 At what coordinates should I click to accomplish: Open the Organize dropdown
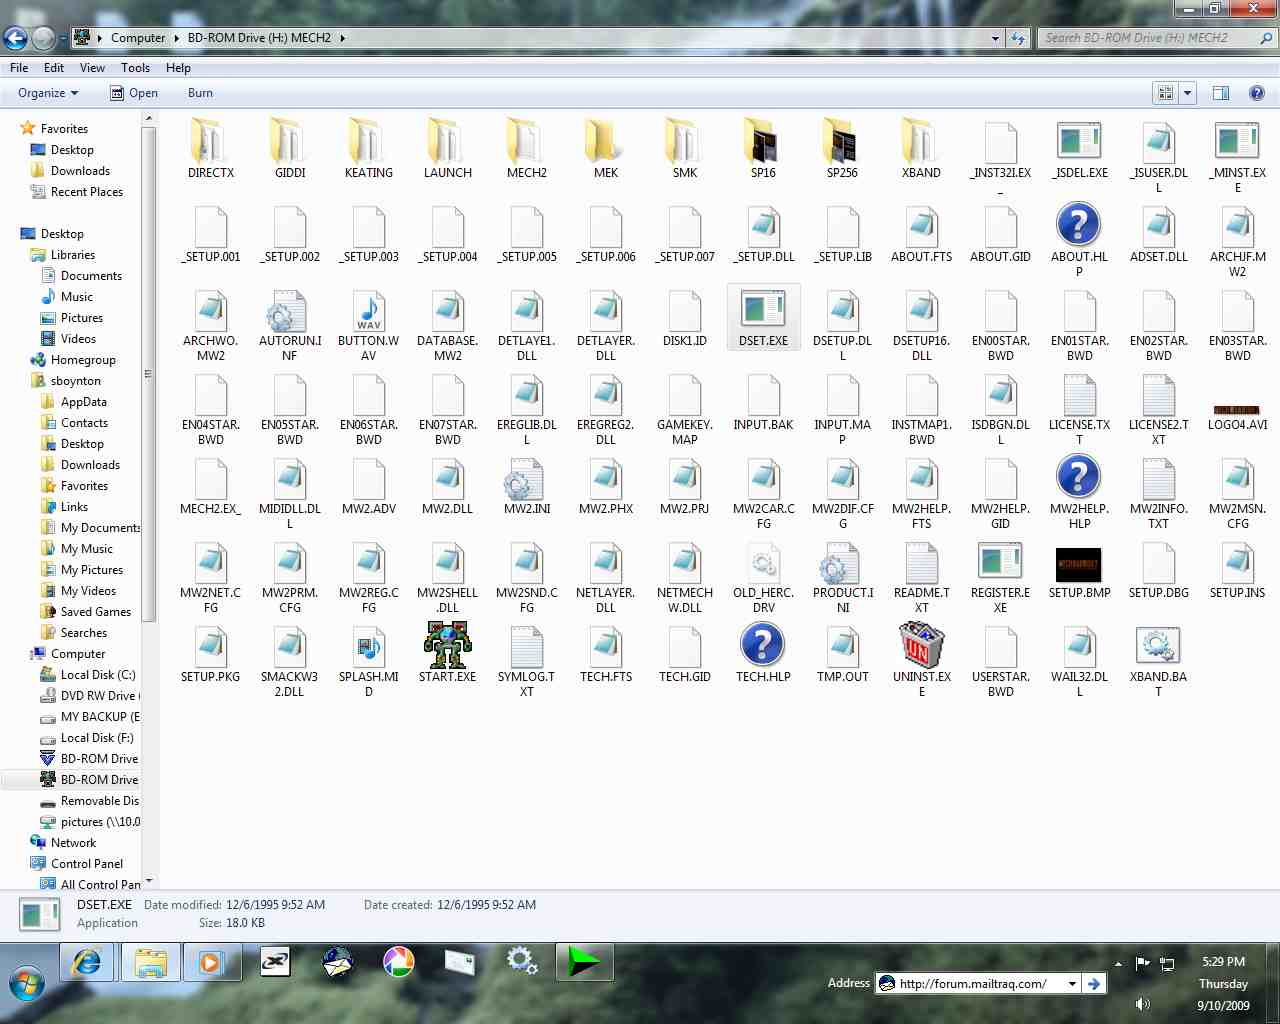[45, 92]
